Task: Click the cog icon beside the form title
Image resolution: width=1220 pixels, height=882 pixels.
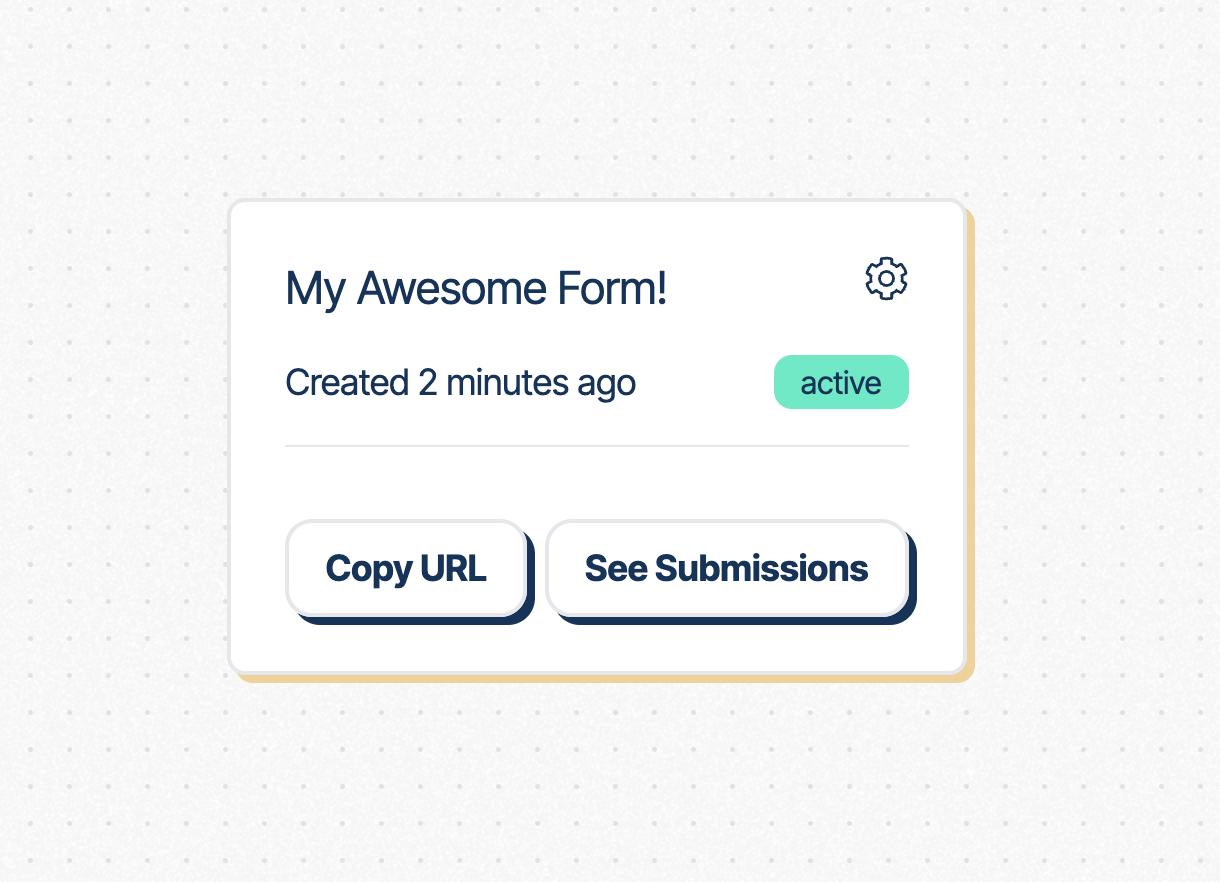Action: pos(886,279)
